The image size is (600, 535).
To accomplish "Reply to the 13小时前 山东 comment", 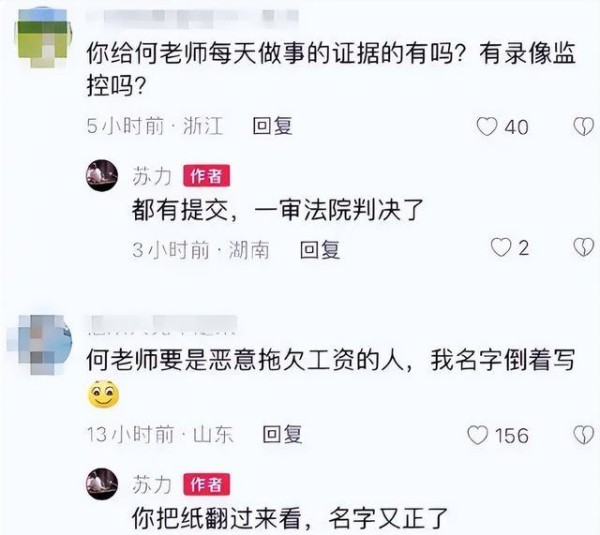I will 282,434.
